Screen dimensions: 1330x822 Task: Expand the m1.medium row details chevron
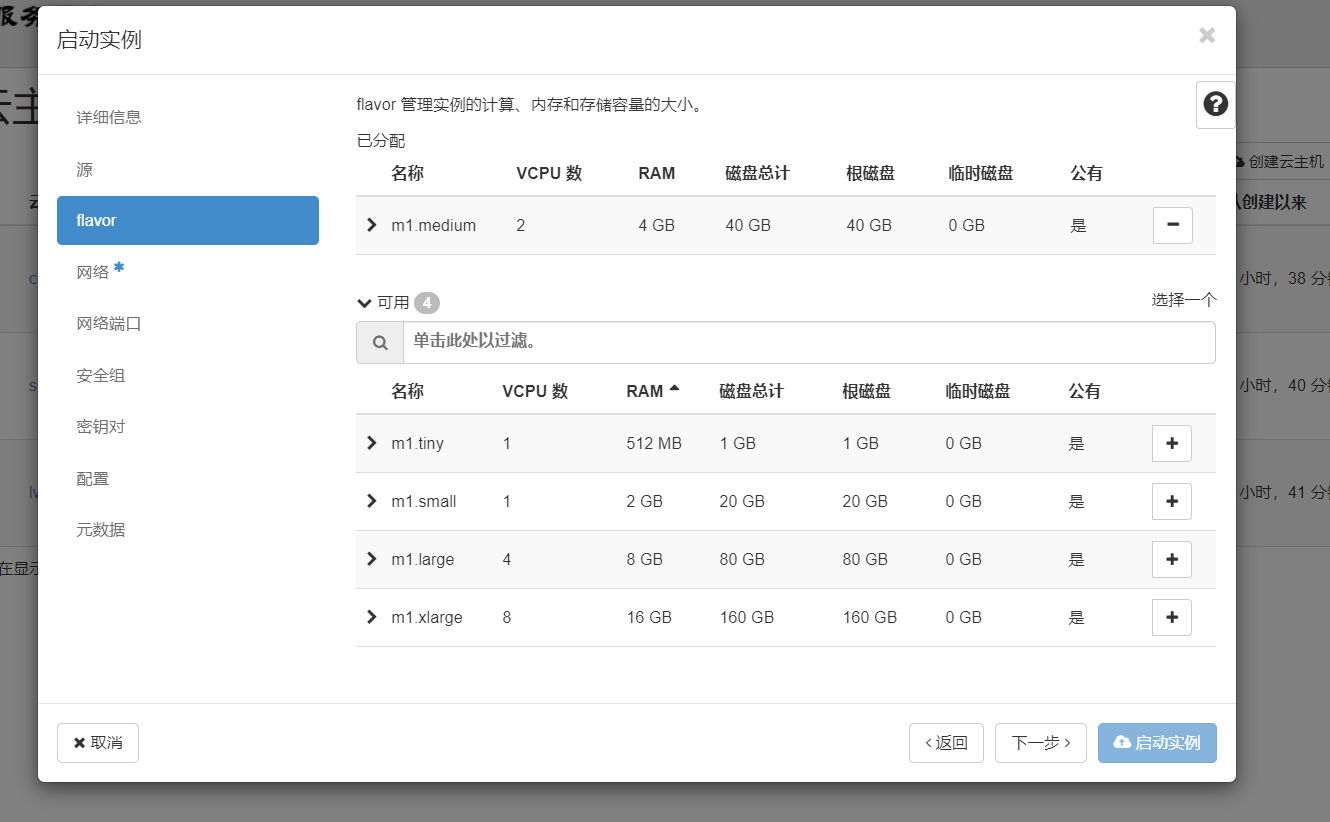(x=372, y=225)
